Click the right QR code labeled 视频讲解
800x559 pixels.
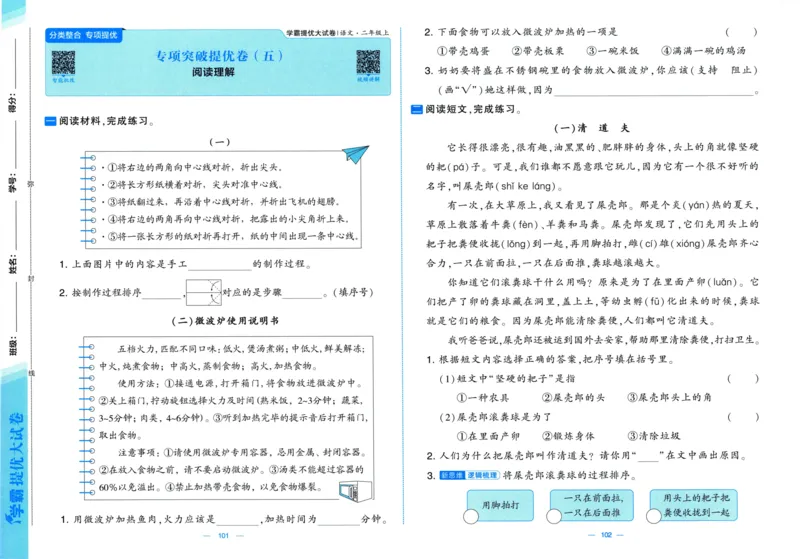[368, 63]
